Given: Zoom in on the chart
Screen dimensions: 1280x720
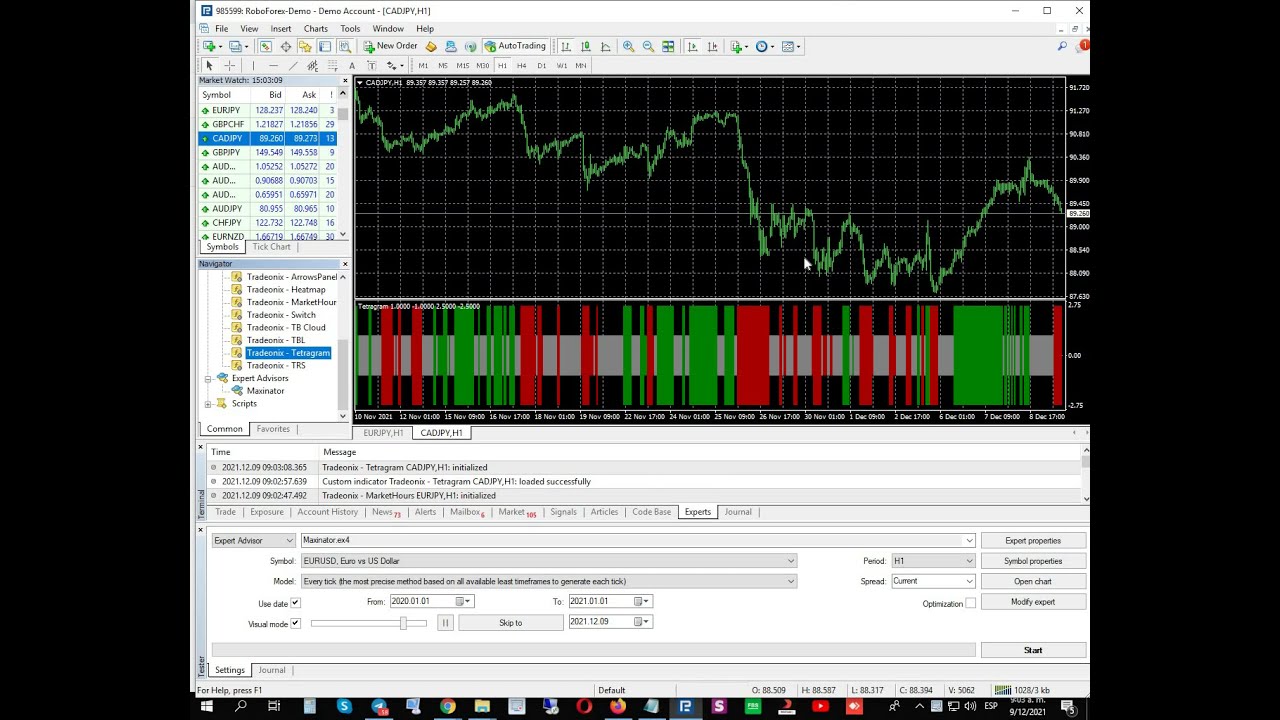Looking at the screenshot, I should pos(628,46).
